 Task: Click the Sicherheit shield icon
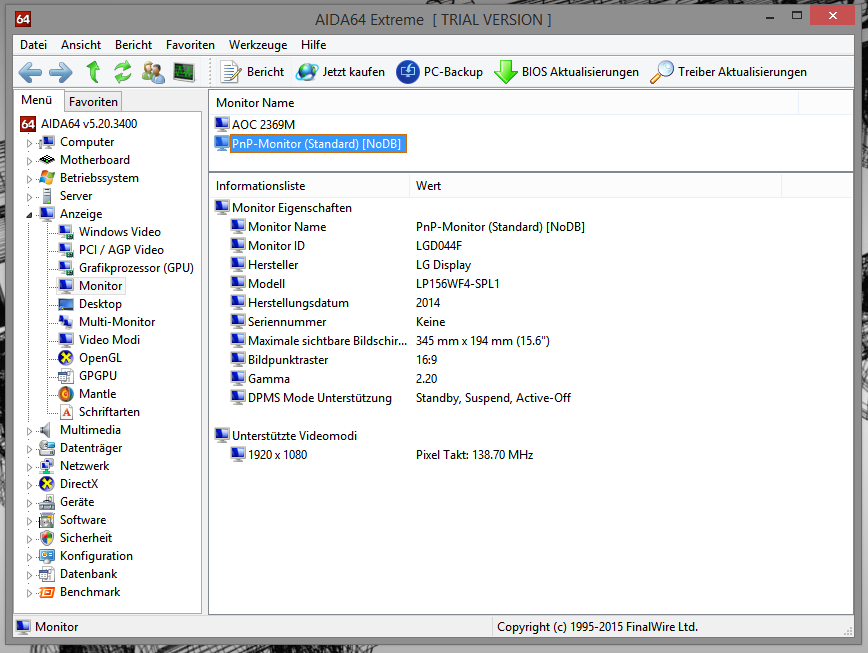coord(47,538)
